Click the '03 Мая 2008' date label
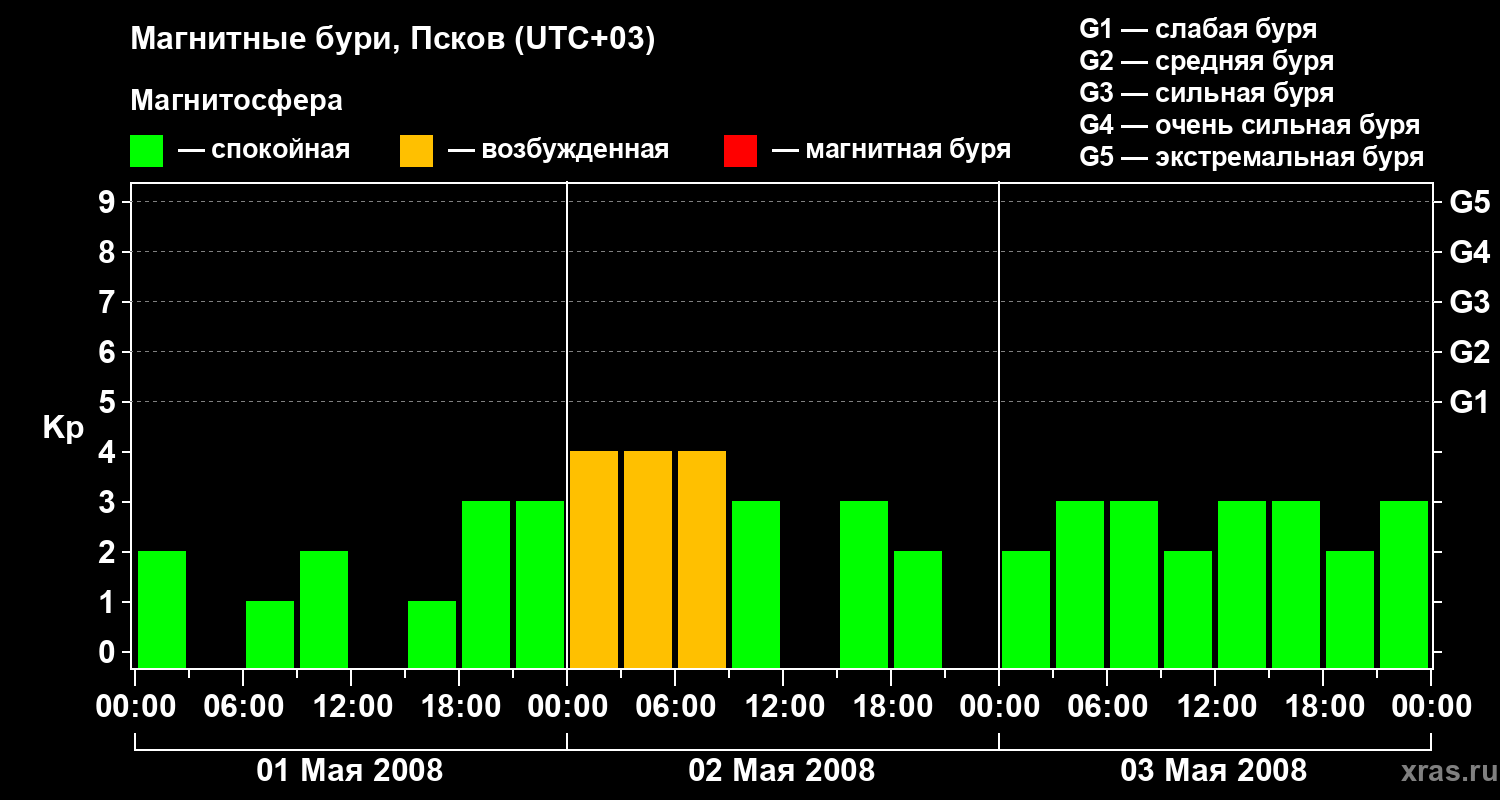The image size is (1500, 800). click(1214, 771)
